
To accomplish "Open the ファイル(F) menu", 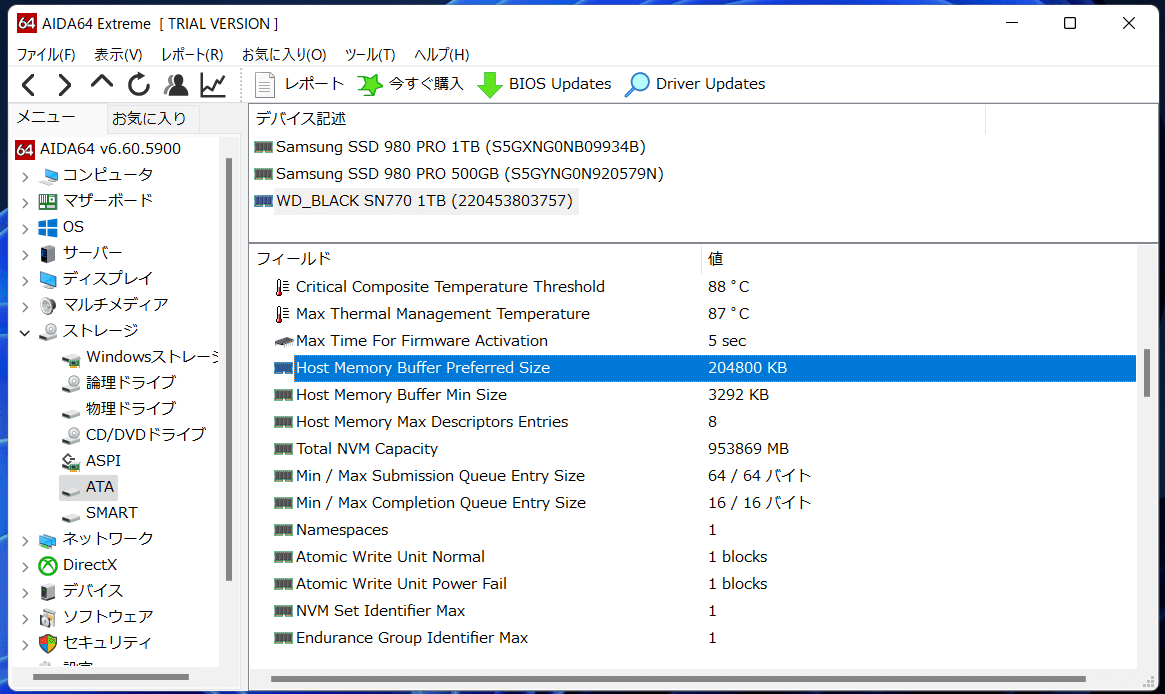I will (x=46, y=54).
